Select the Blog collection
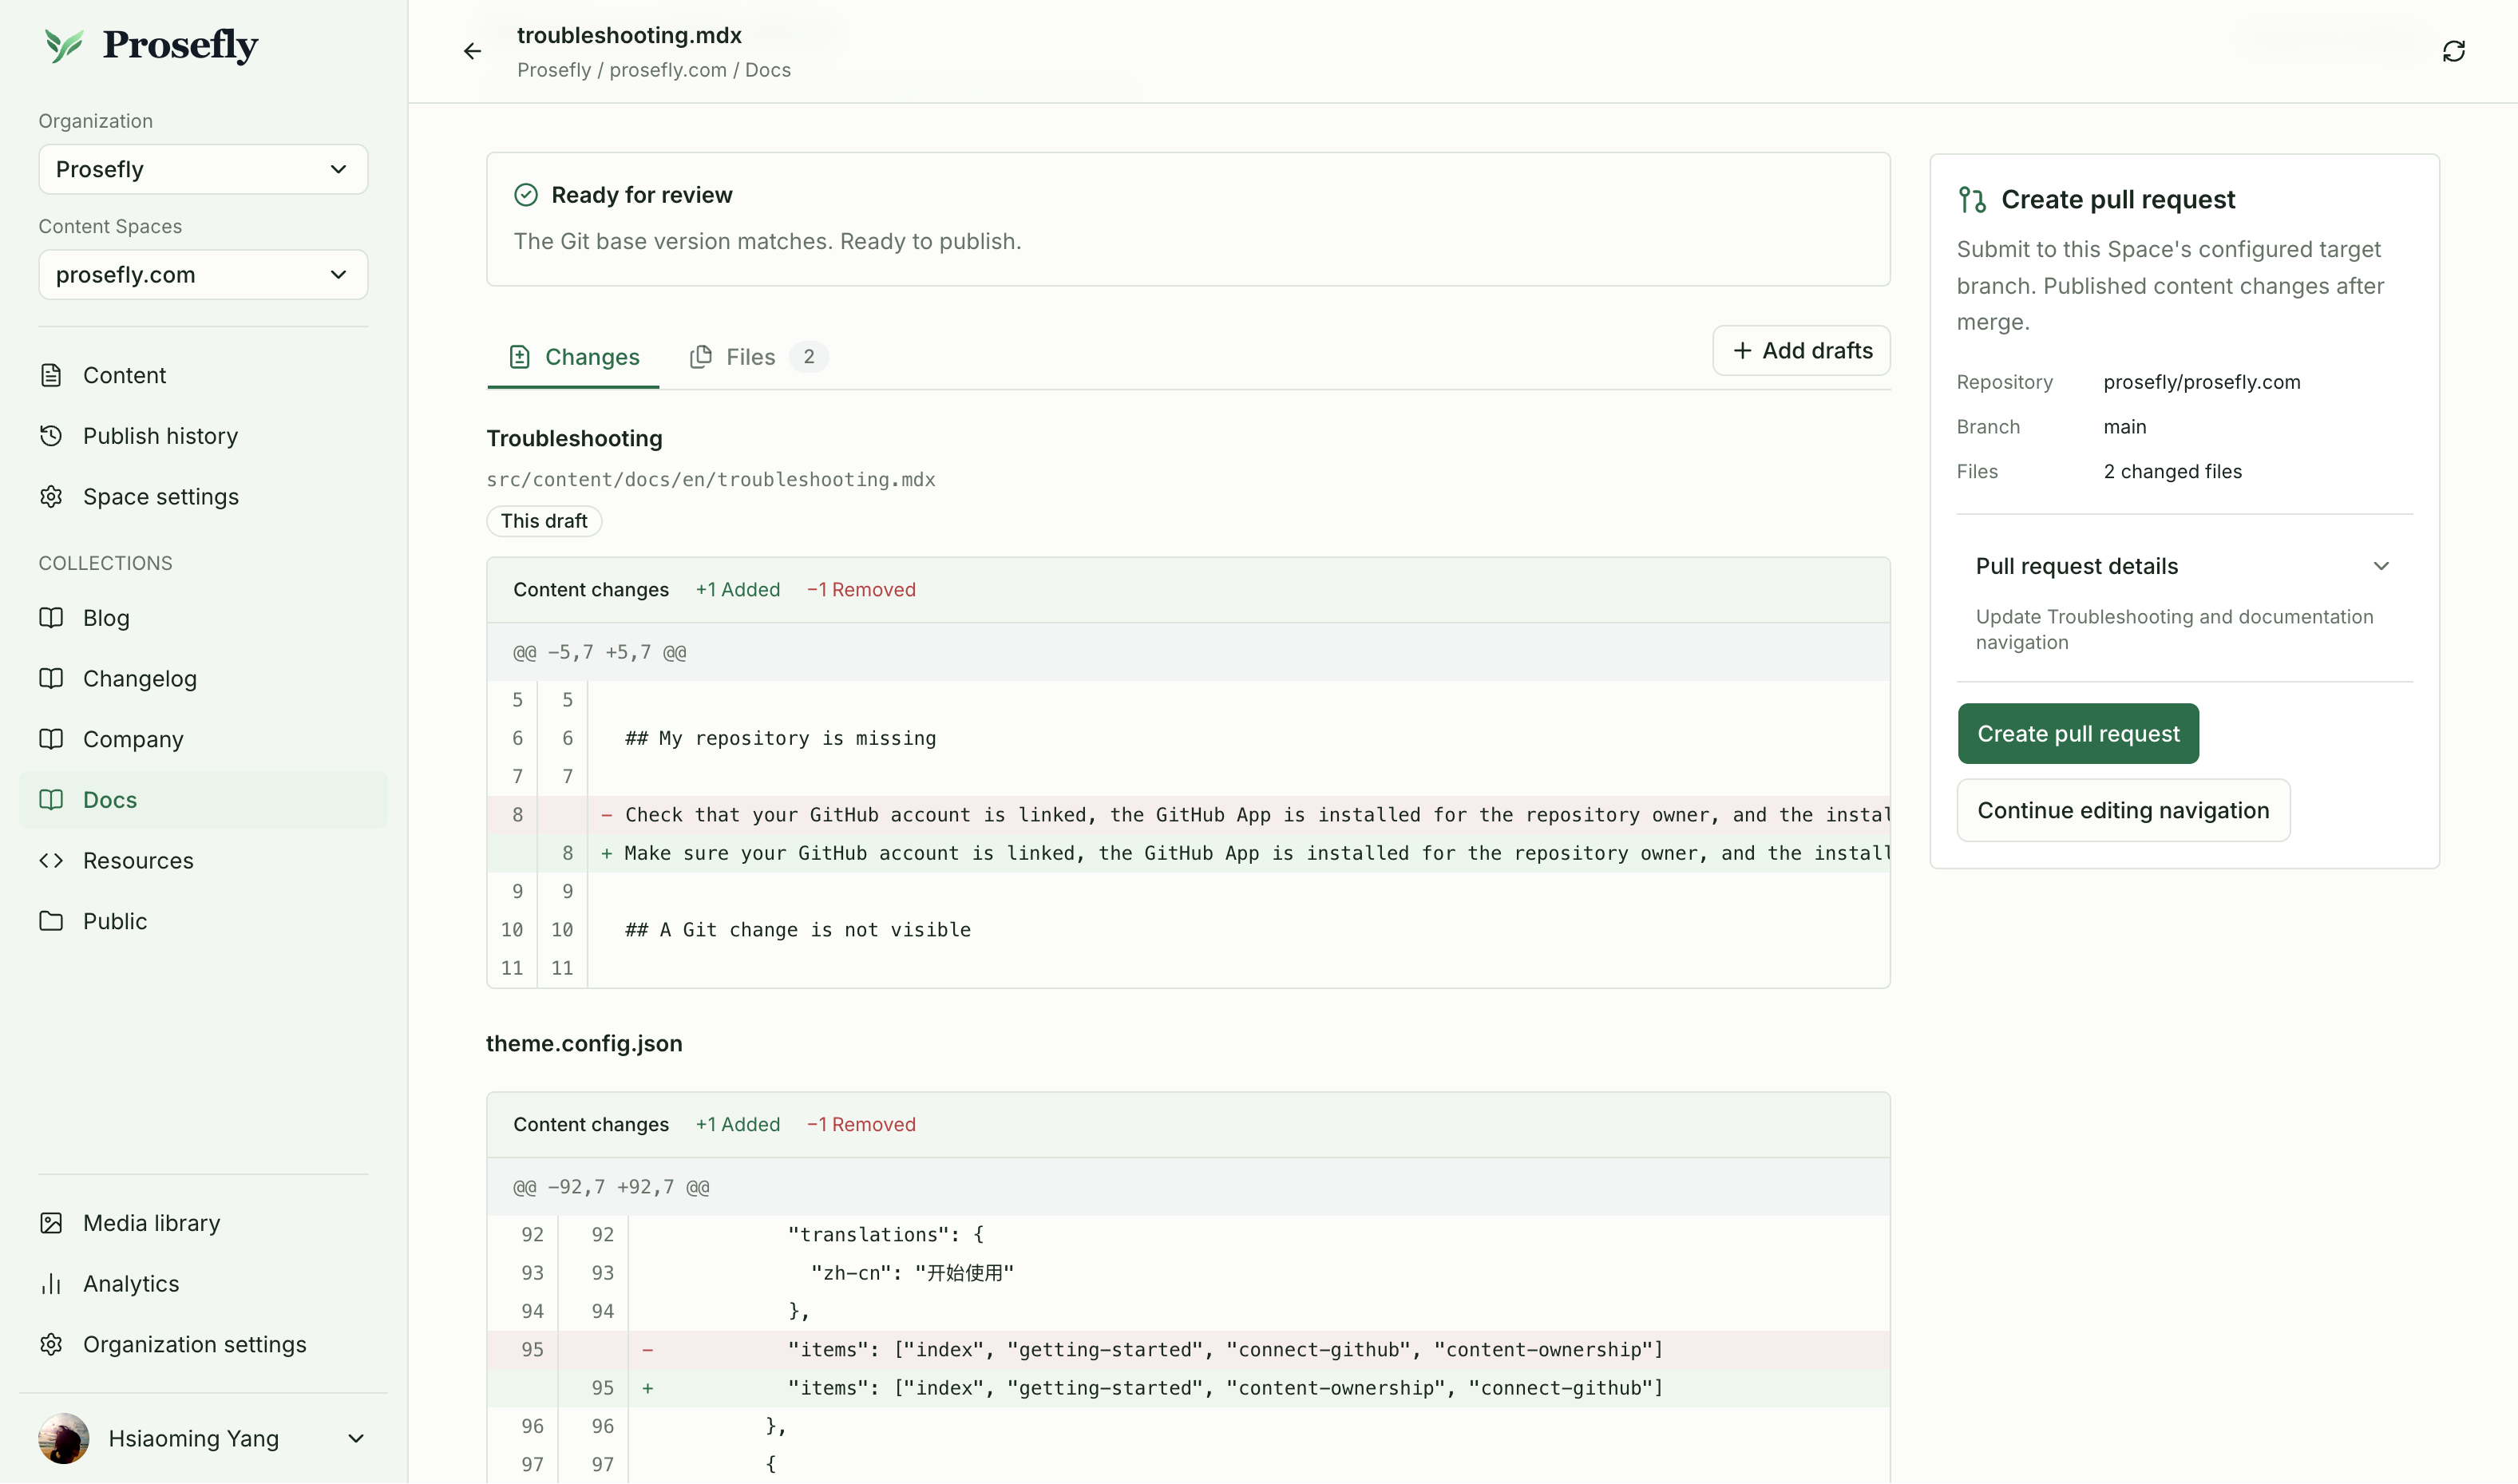Viewport: 2518px width, 1484px height. [x=203, y=618]
